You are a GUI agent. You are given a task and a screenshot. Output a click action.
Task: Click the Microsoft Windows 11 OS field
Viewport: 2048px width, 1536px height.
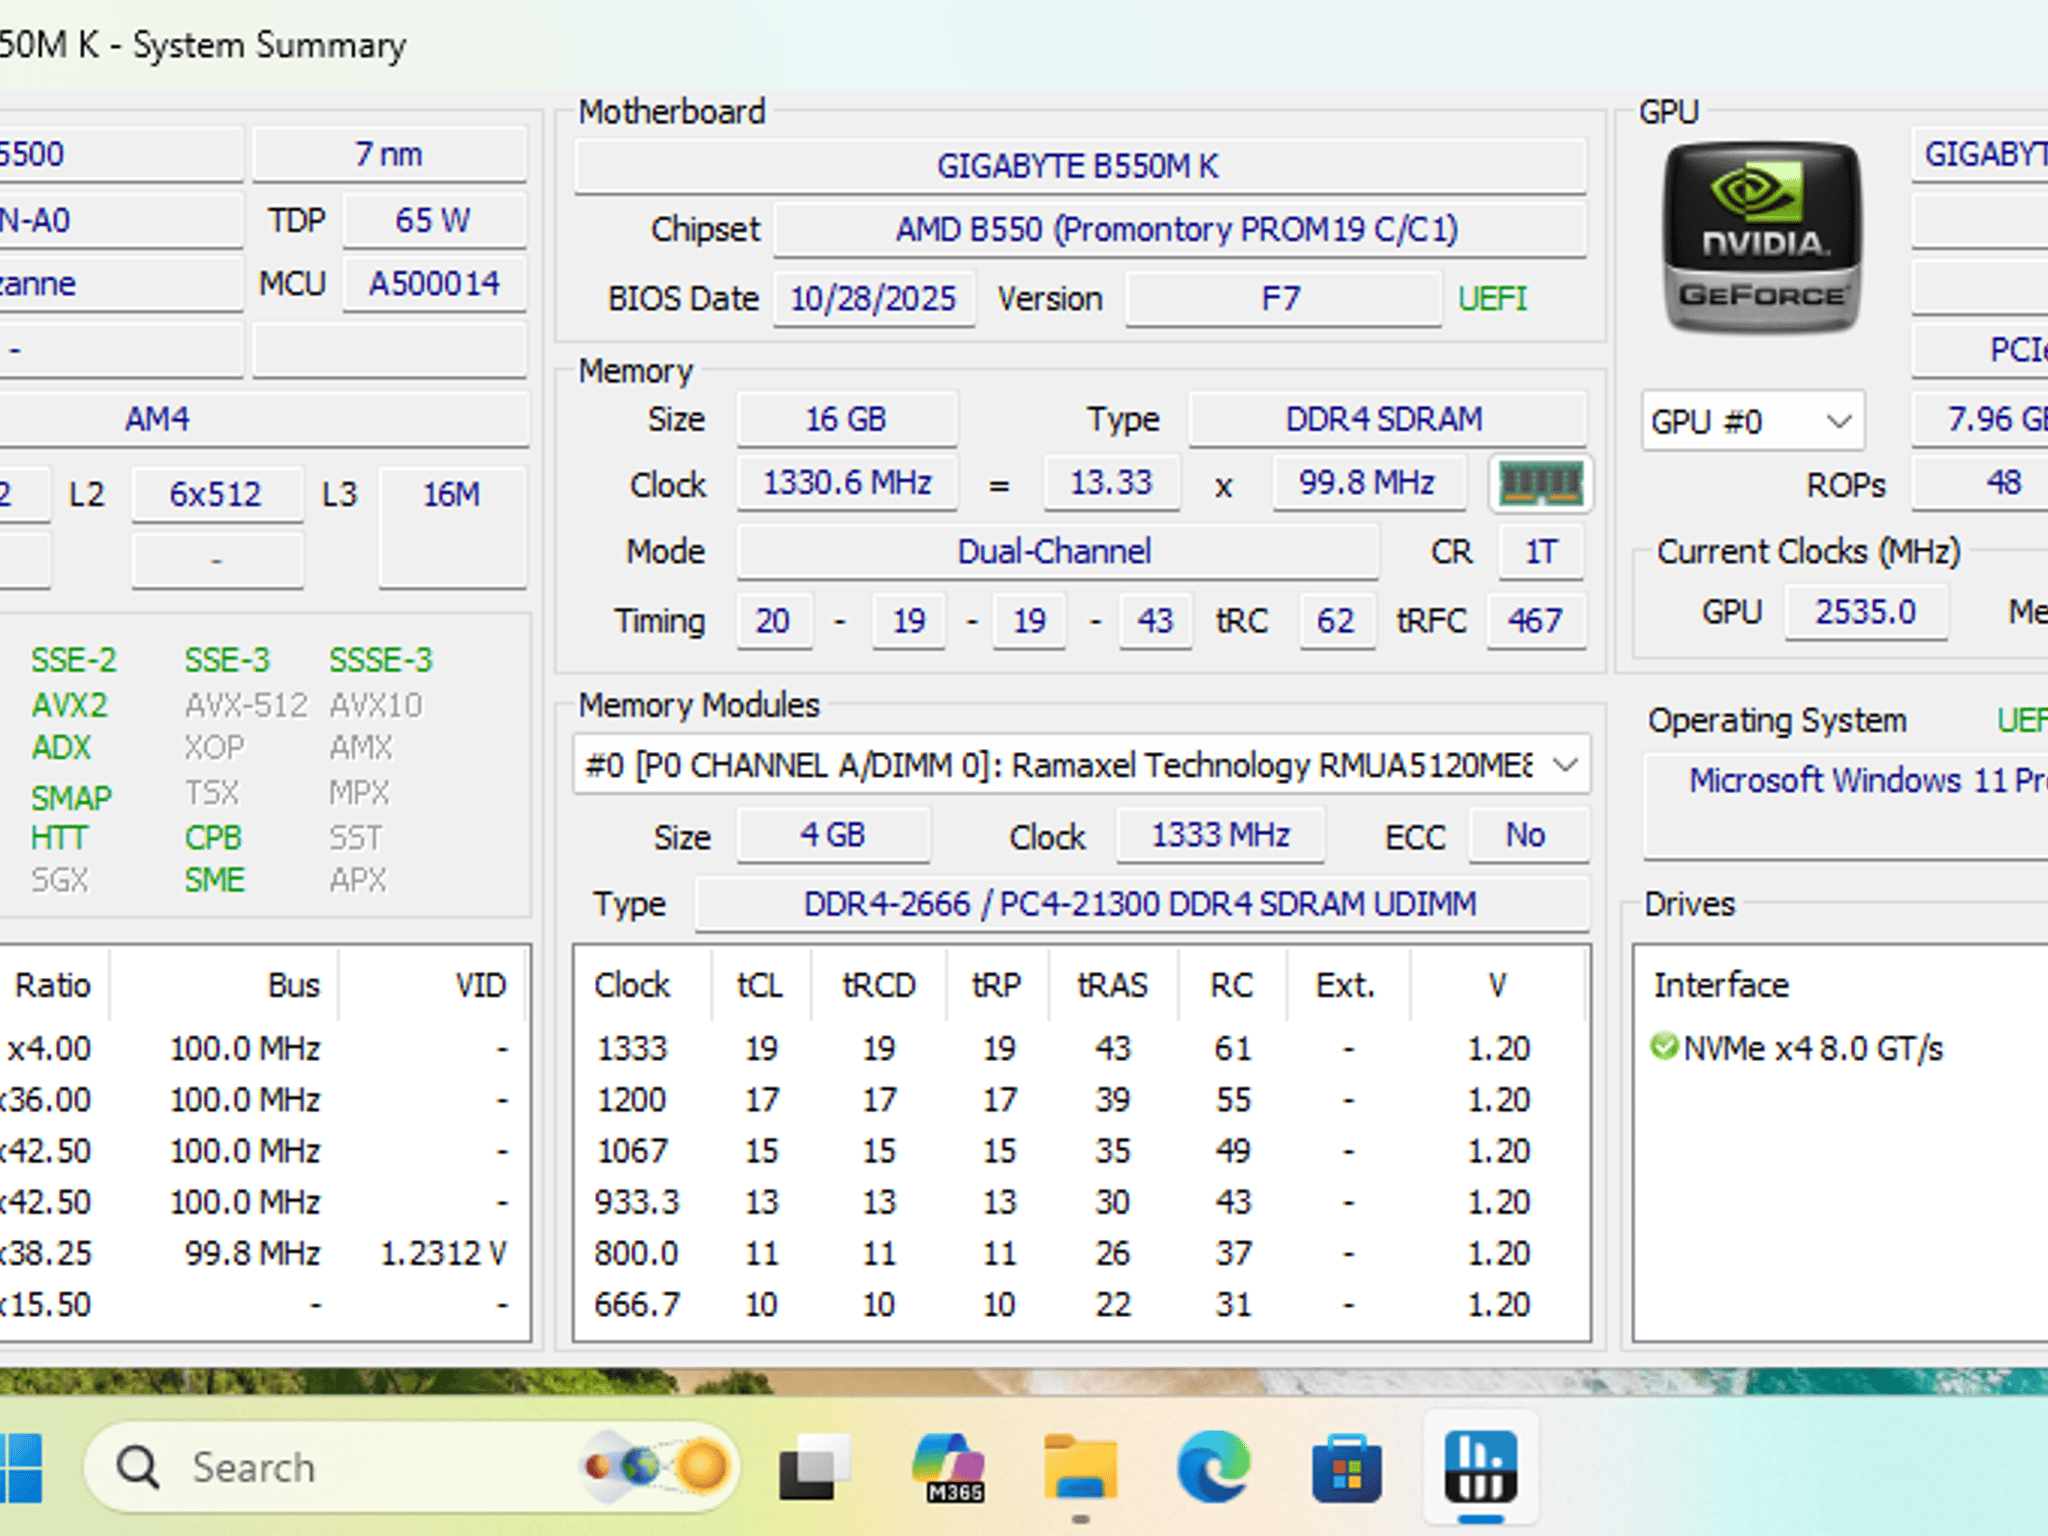(1846, 806)
